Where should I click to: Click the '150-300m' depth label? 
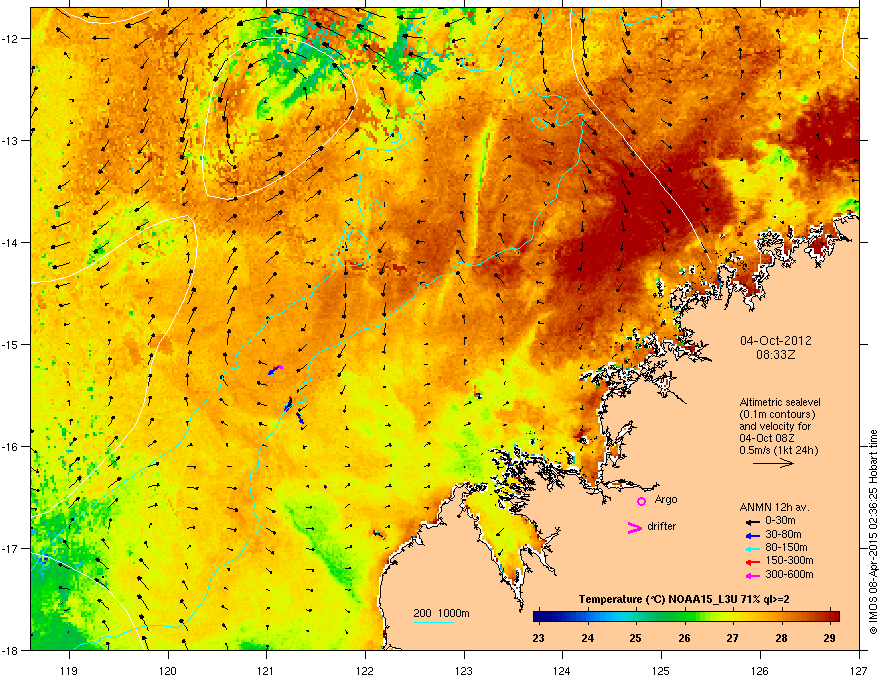789,560
